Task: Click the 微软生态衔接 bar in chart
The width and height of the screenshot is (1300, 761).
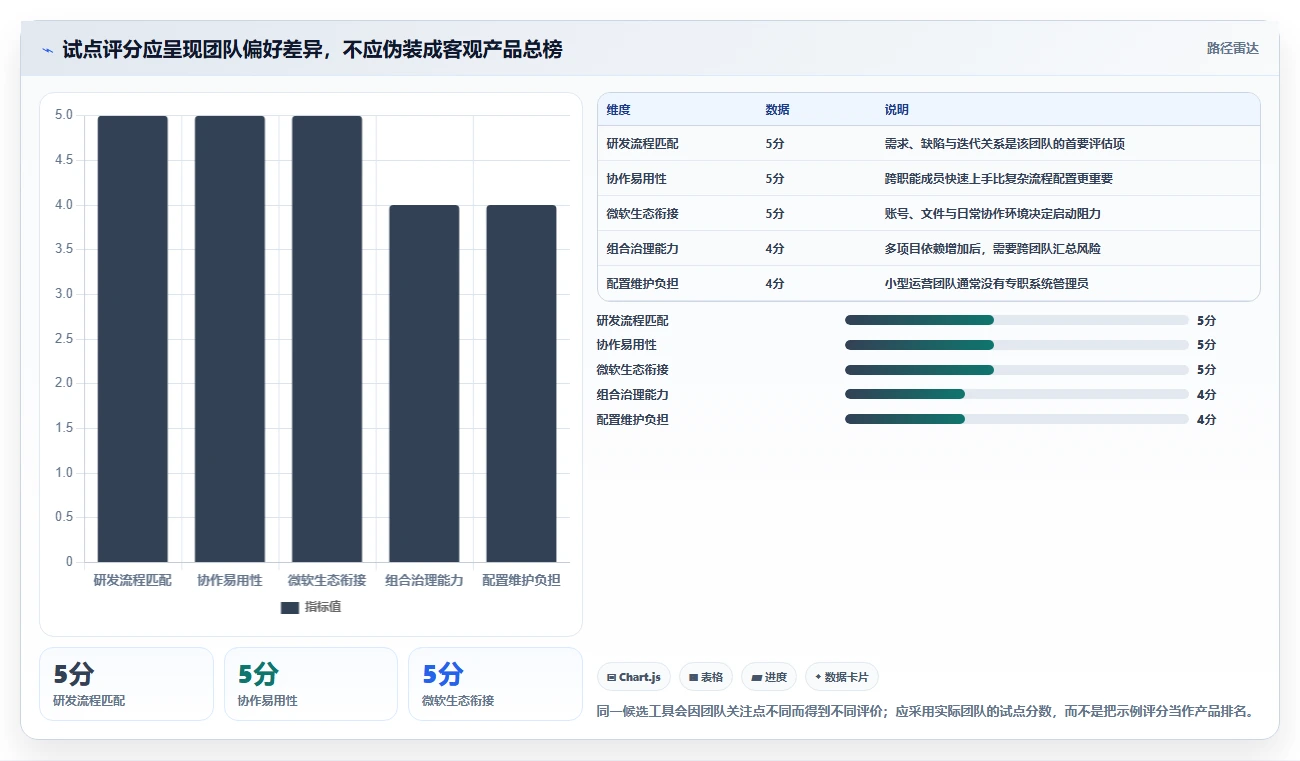Action: (327, 339)
